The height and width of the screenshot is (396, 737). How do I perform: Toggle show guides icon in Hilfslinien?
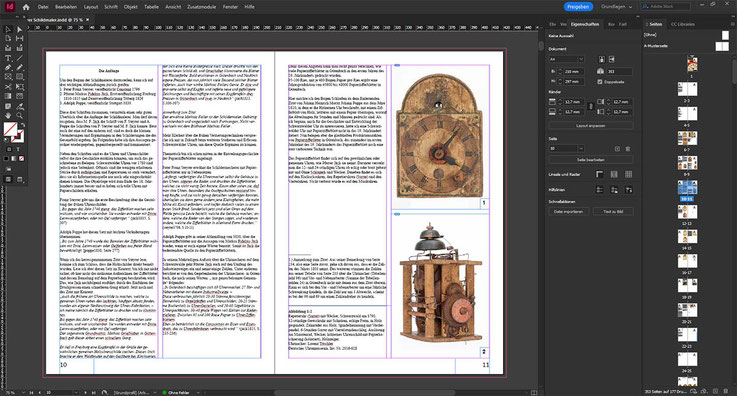(599, 190)
